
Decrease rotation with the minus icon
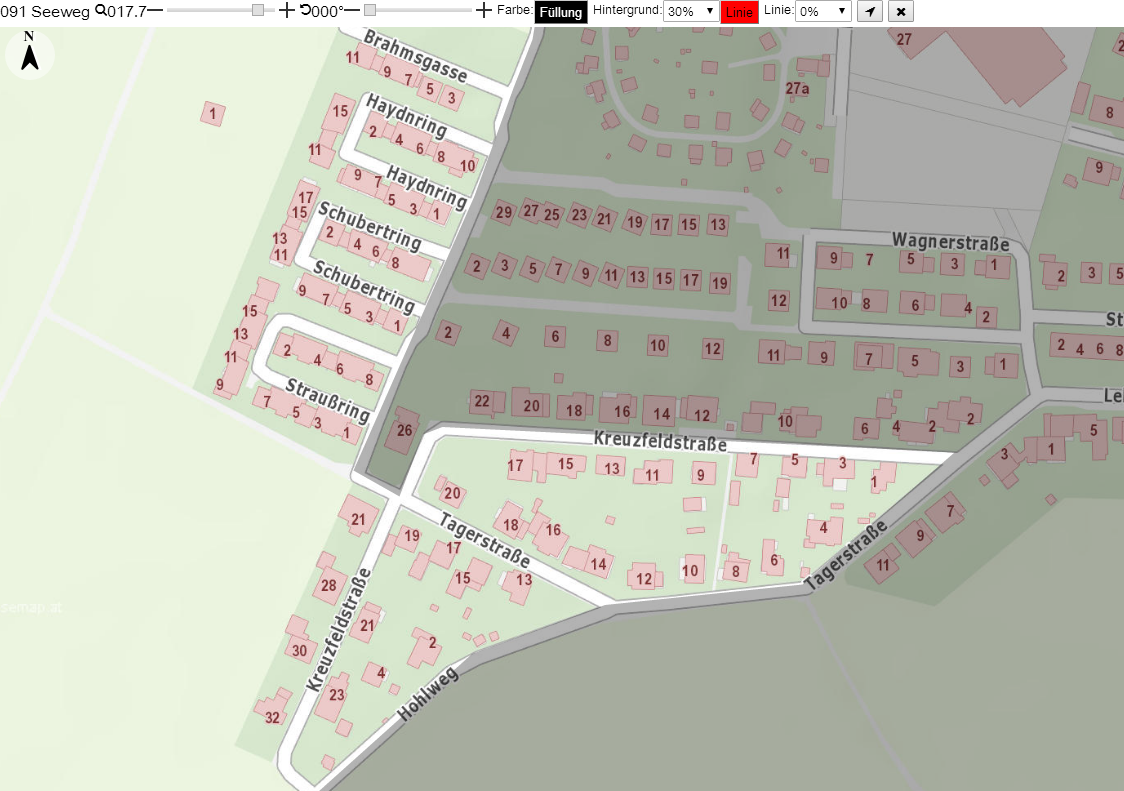[x=352, y=10]
